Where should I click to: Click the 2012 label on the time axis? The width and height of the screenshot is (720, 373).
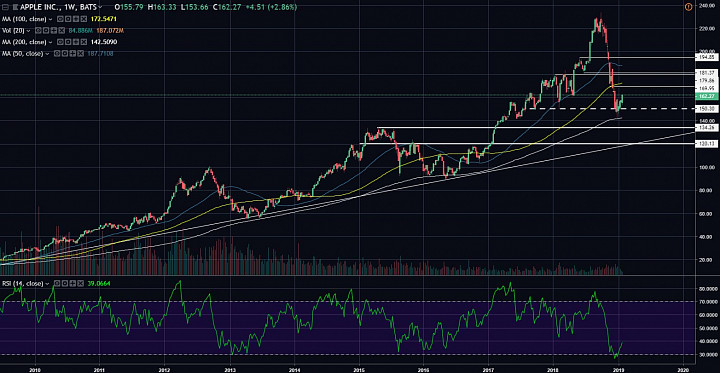click(x=164, y=369)
